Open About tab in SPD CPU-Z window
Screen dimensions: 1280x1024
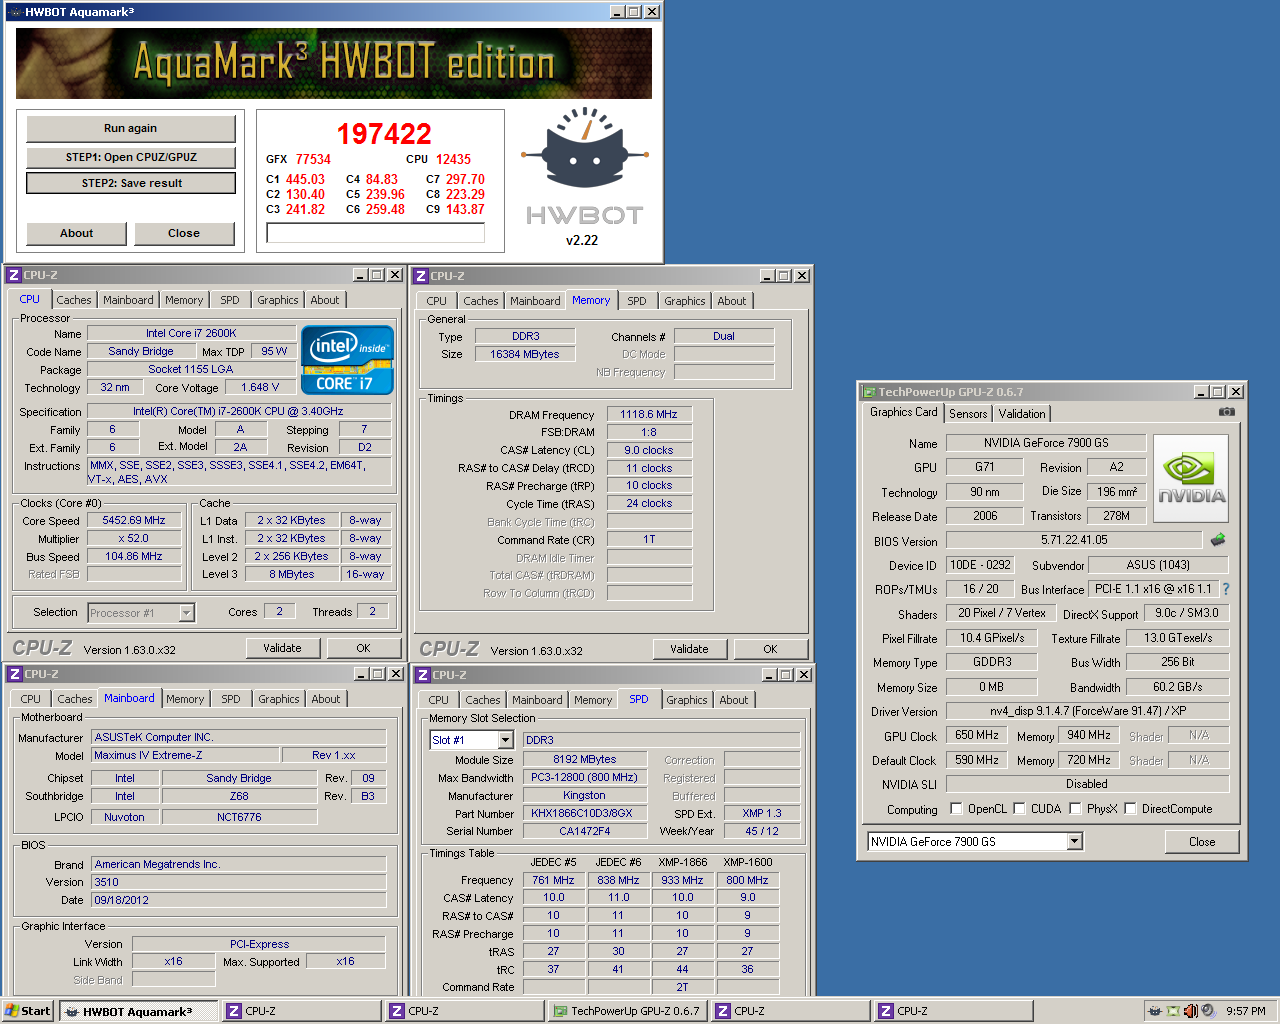pyautogui.click(x=734, y=700)
